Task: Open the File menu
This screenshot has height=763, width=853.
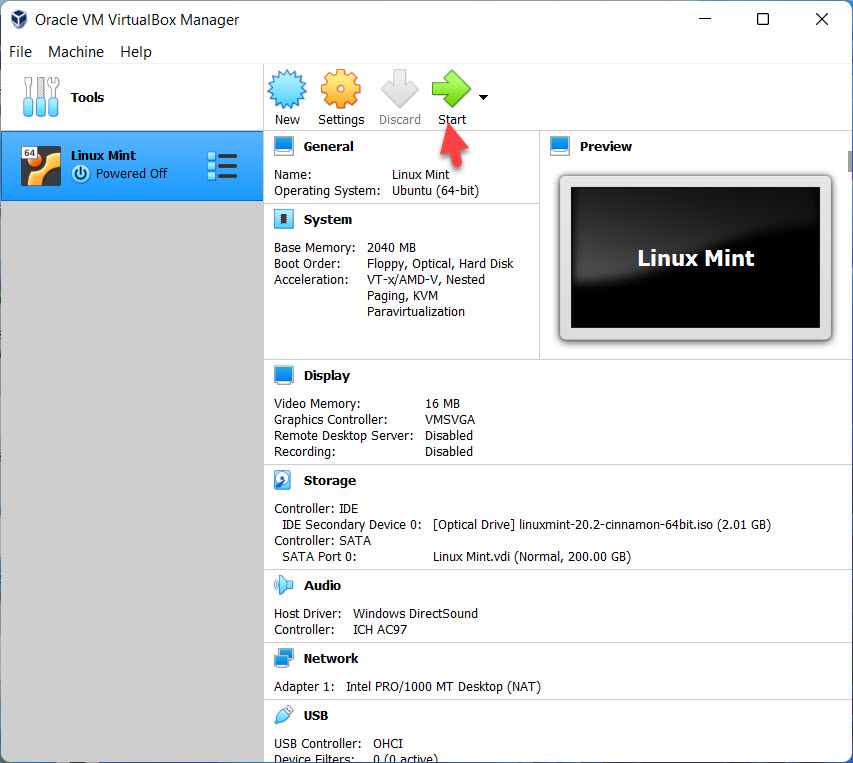Action: (x=20, y=52)
